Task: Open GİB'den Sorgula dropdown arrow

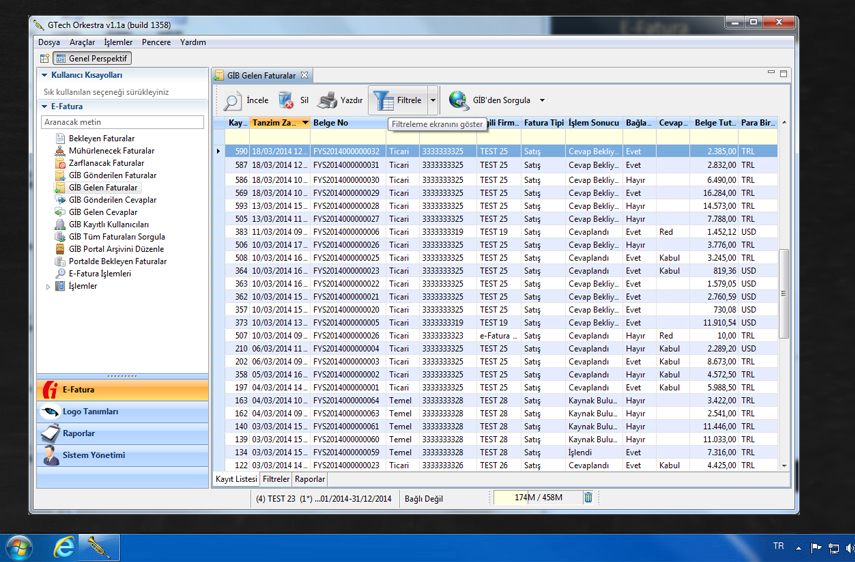Action: 542,100
